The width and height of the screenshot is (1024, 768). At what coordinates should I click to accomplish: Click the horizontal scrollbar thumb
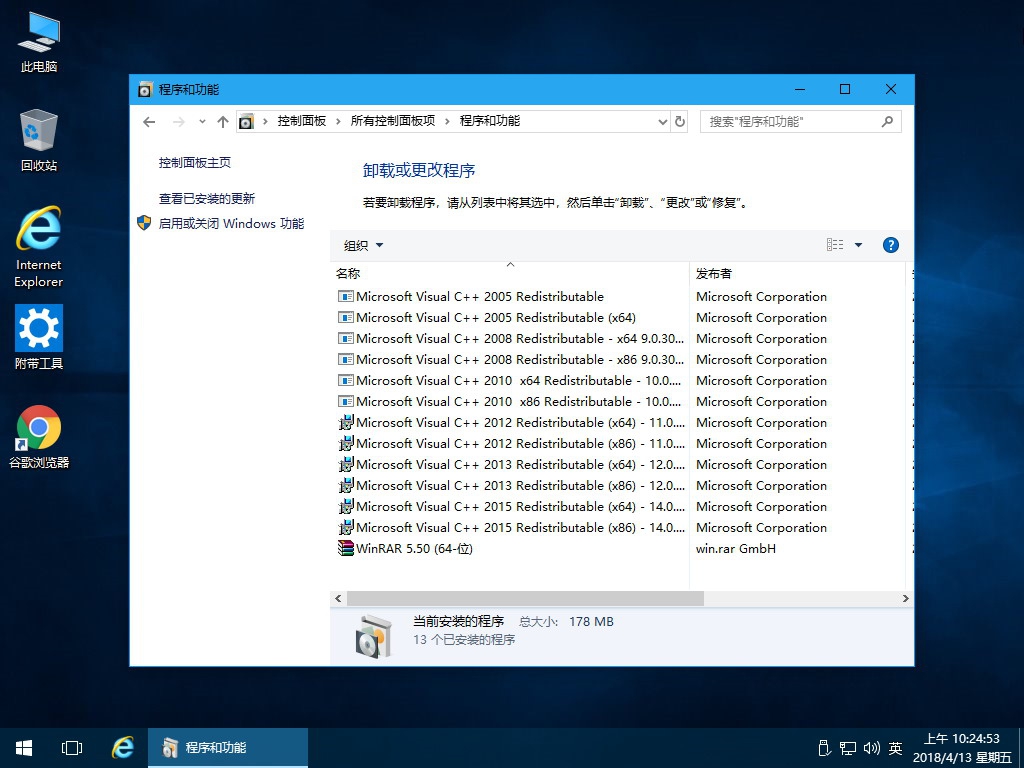pyautogui.click(x=525, y=598)
